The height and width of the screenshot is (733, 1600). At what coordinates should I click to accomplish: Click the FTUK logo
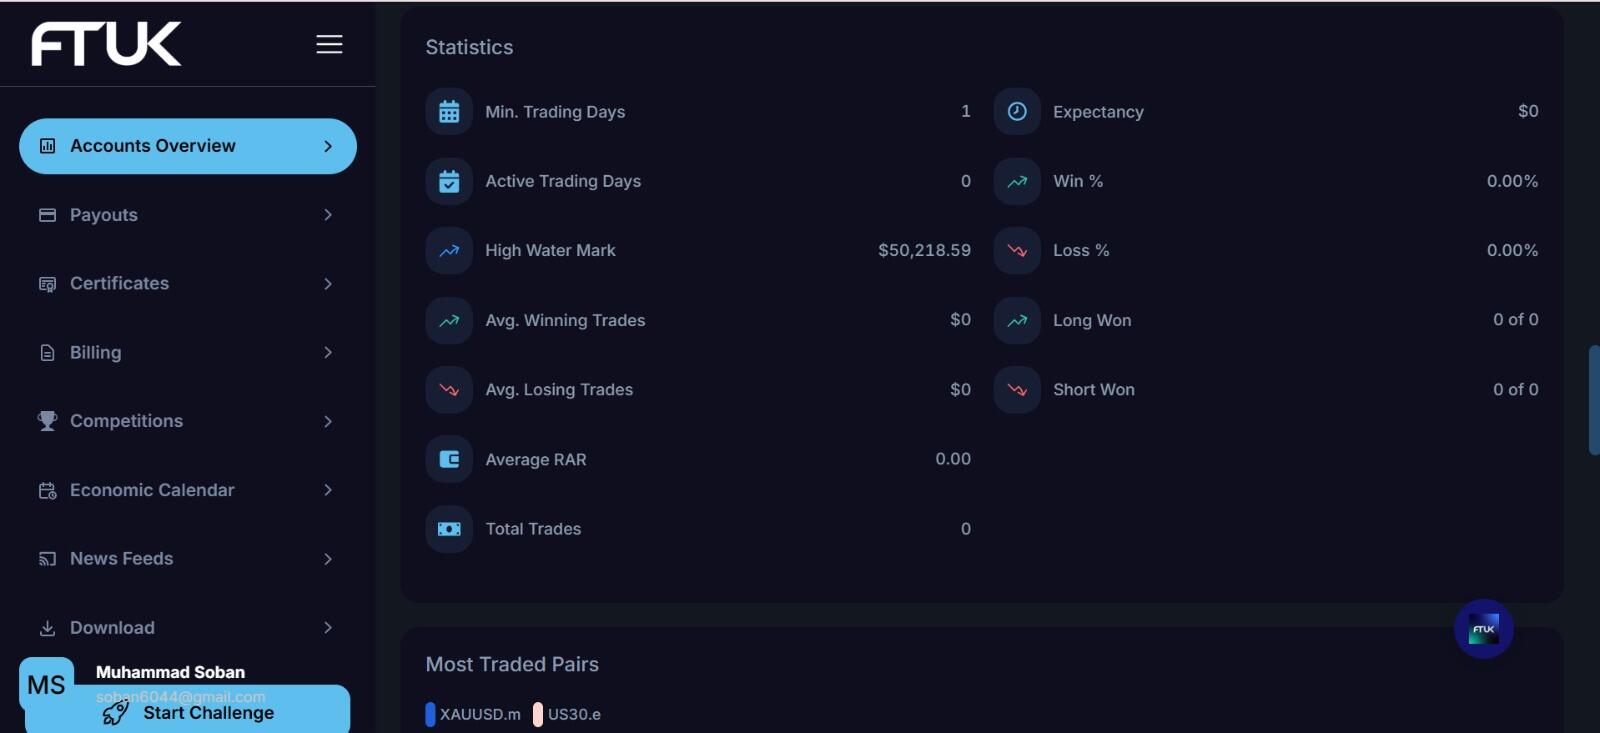(106, 44)
